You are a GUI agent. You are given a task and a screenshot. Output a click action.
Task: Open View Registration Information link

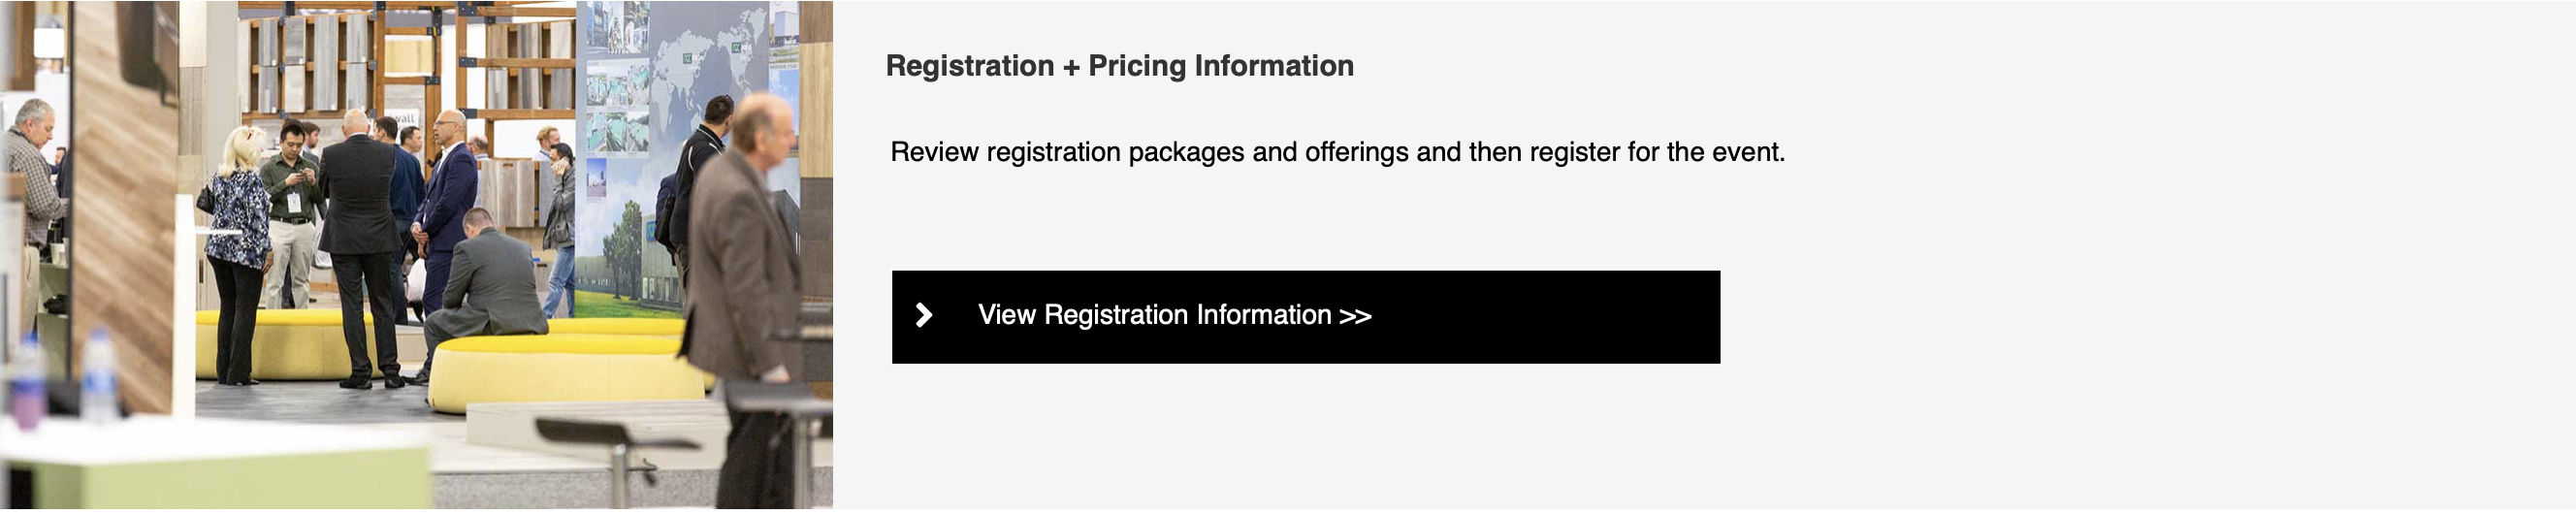[x=1305, y=317]
